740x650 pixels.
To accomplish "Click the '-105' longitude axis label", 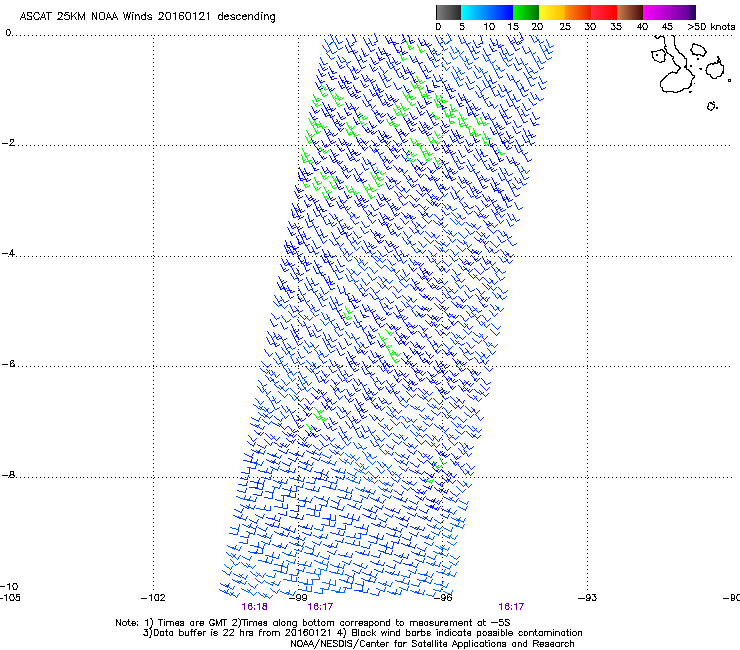I will (10, 598).
